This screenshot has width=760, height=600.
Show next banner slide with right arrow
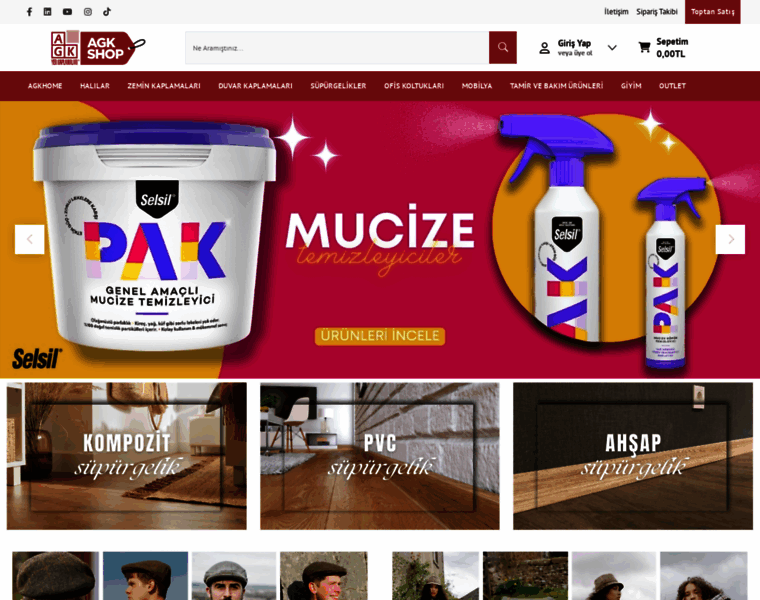(730, 239)
